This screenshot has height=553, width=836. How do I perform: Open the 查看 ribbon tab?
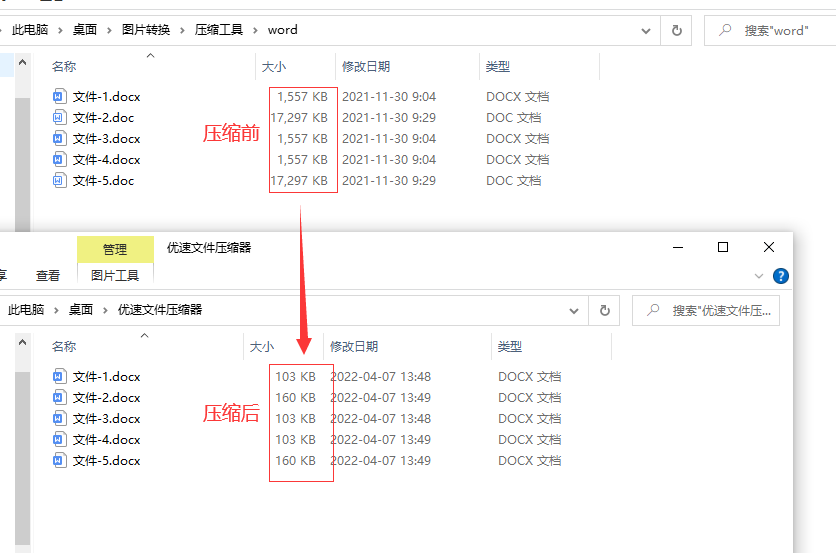pos(48,276)
